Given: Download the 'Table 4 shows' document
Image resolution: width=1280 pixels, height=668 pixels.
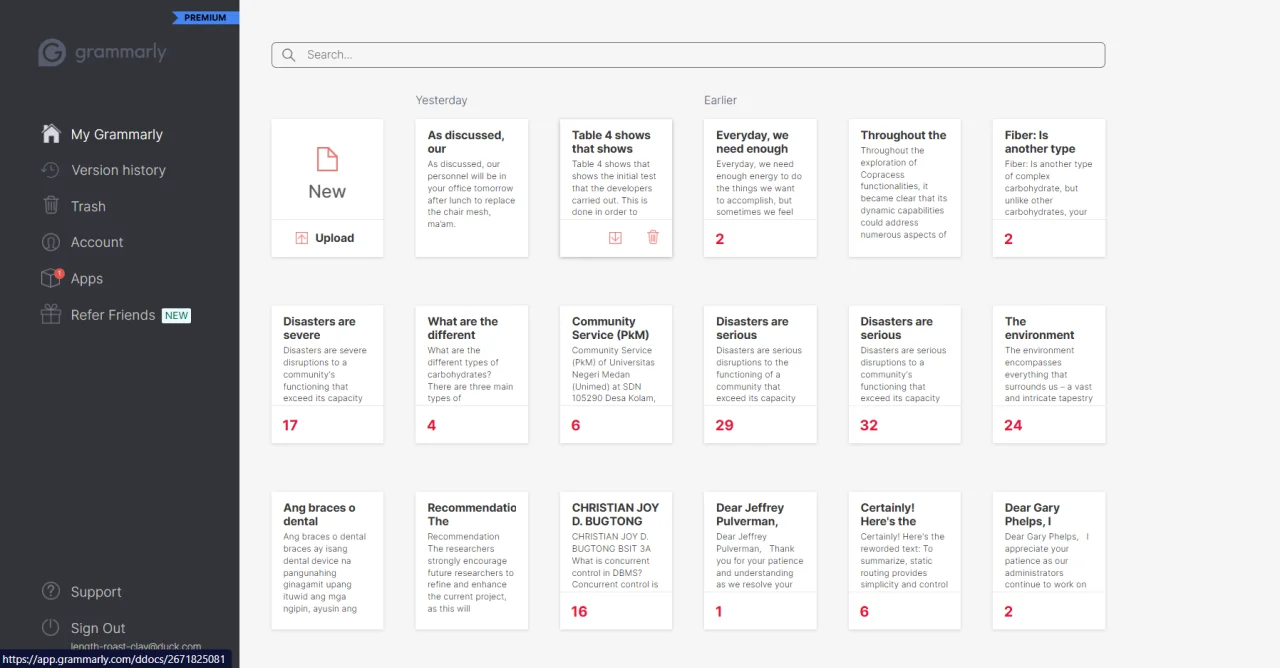Looking at the screenshot, I should click(x=615, y=237).
